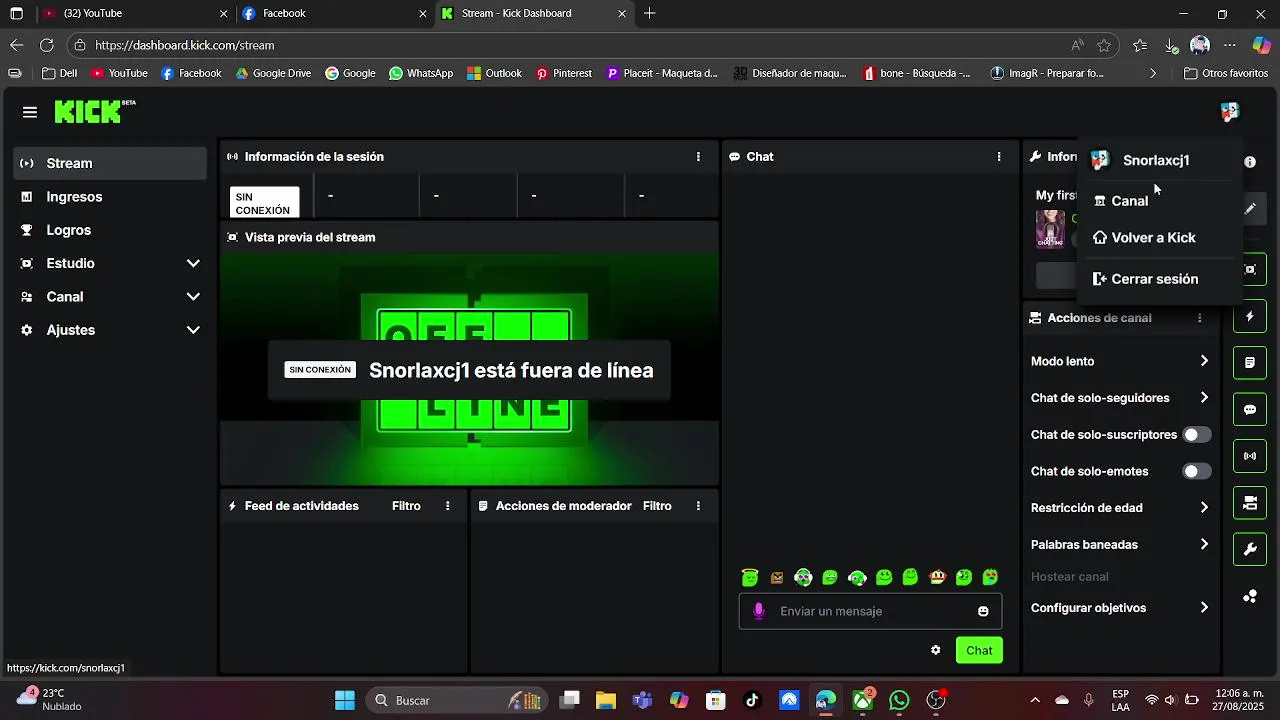
Task: Select Logros in the sidebar
Action: (110, 230)
